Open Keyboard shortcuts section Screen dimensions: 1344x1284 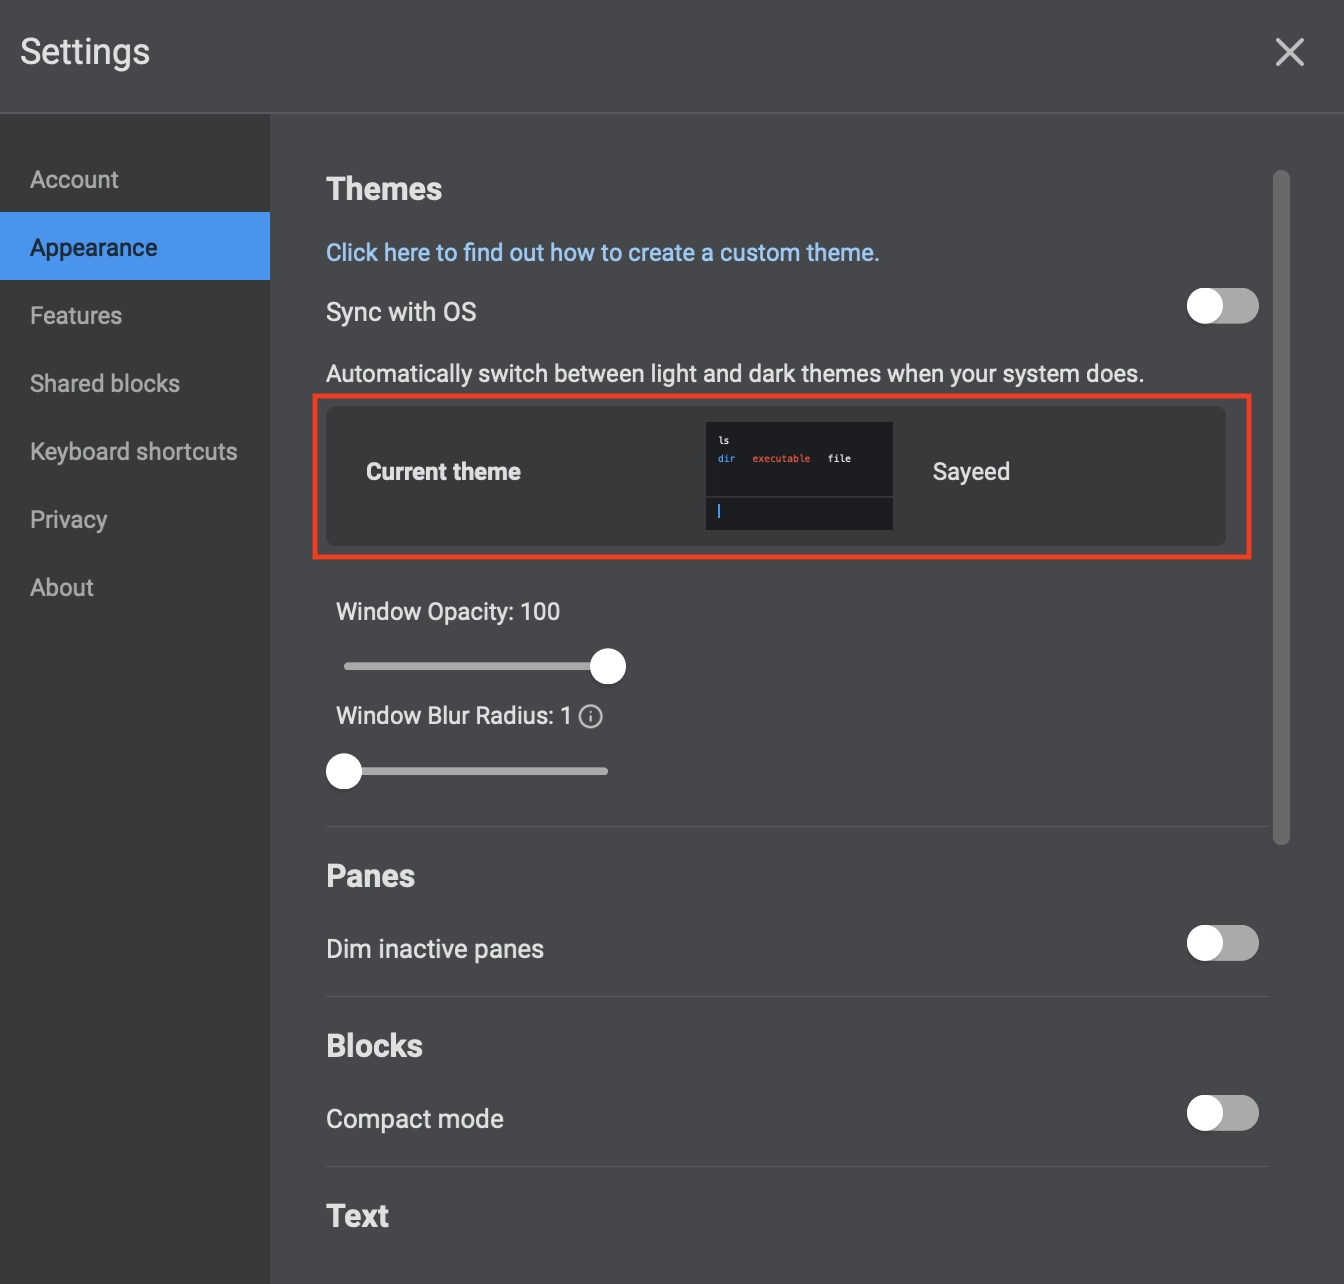[135, 452]
